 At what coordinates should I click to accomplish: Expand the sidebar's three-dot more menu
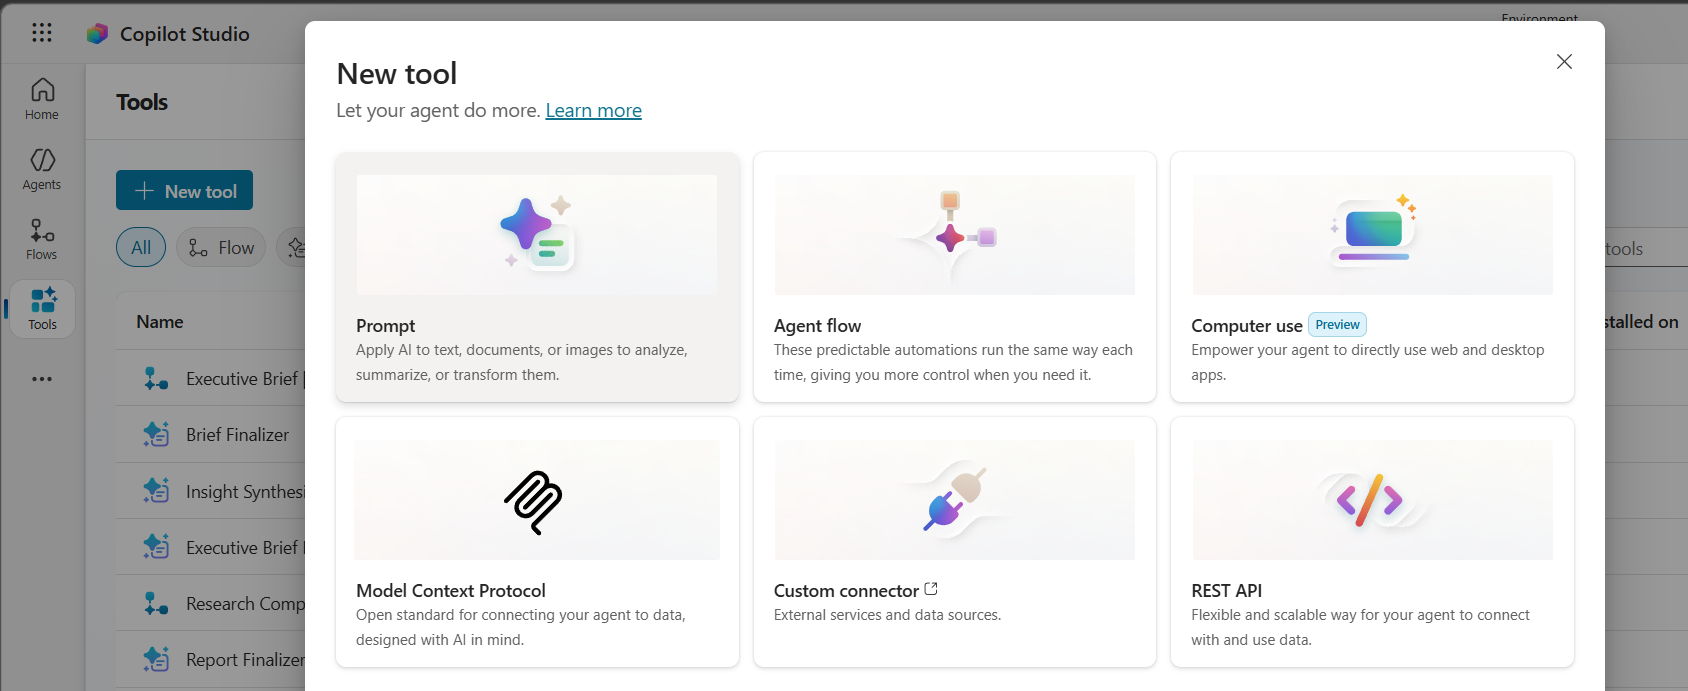coord(42,379)
